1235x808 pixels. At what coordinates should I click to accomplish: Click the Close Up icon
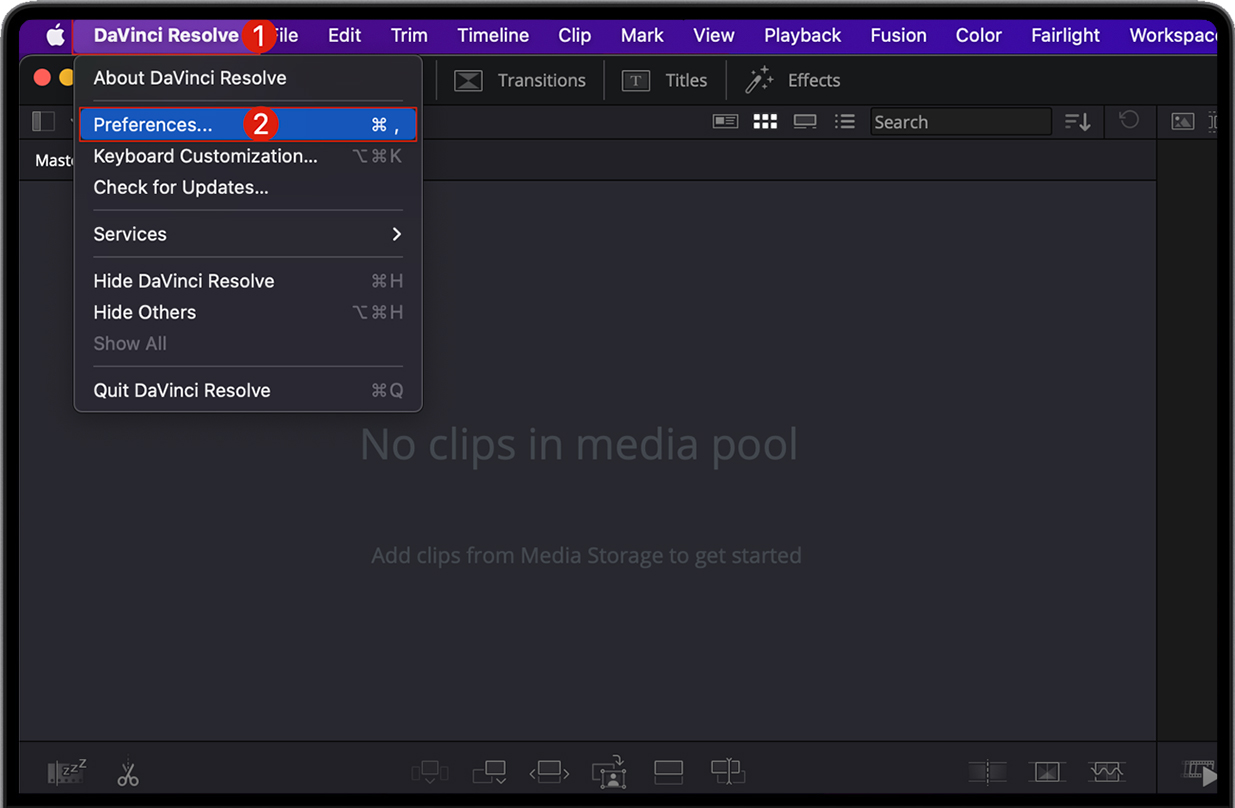[609, 771]
